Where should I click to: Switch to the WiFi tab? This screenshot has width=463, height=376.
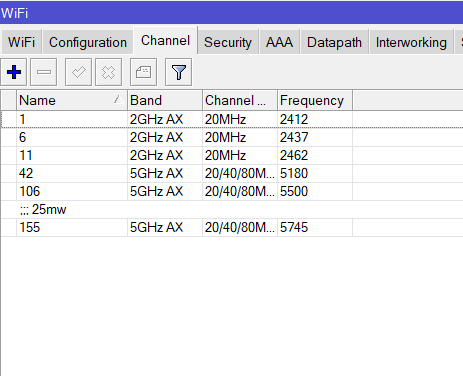[21, 42]
